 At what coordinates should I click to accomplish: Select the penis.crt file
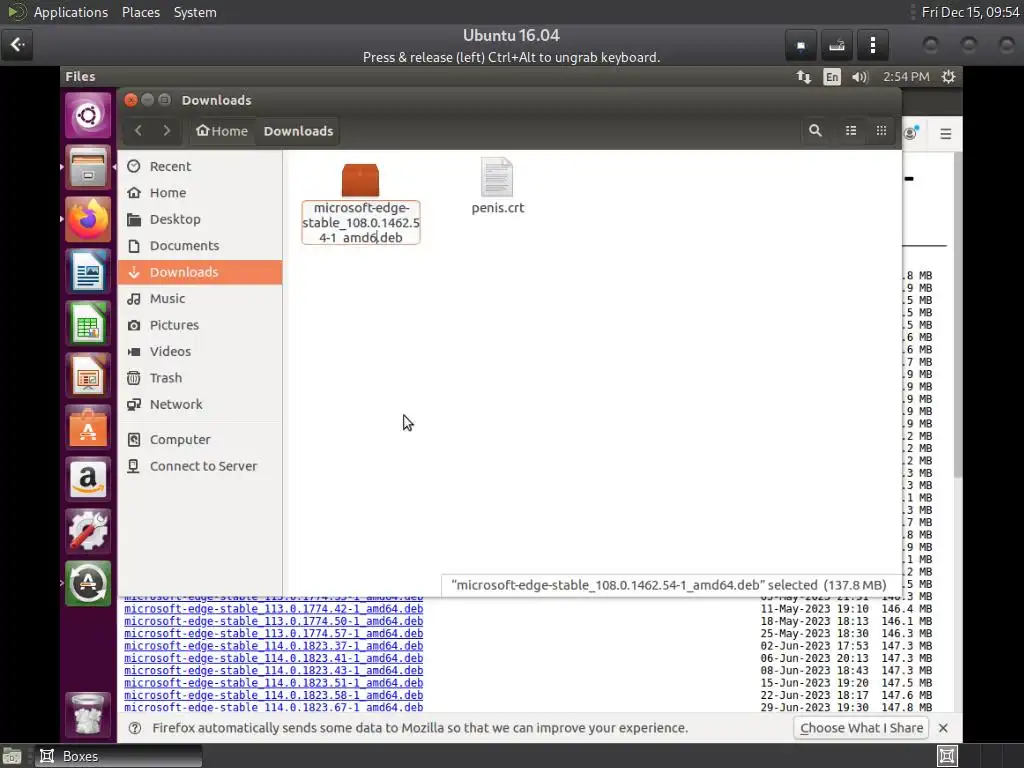tap(497, 186)
